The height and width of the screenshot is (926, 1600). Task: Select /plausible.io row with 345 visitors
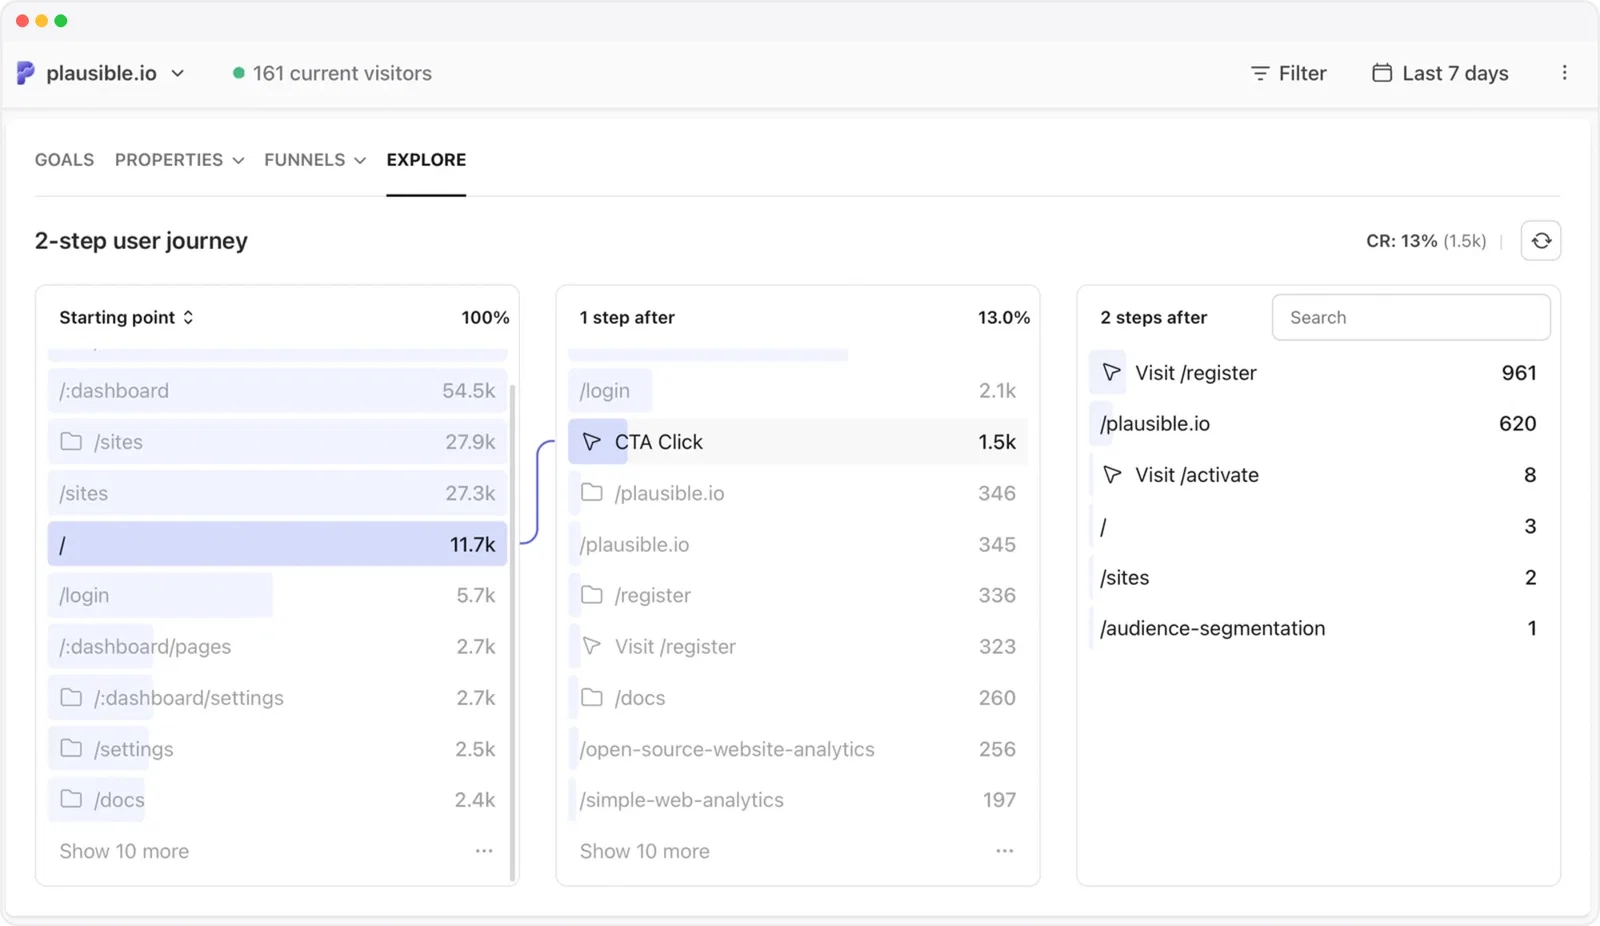(x=797, y=544)
